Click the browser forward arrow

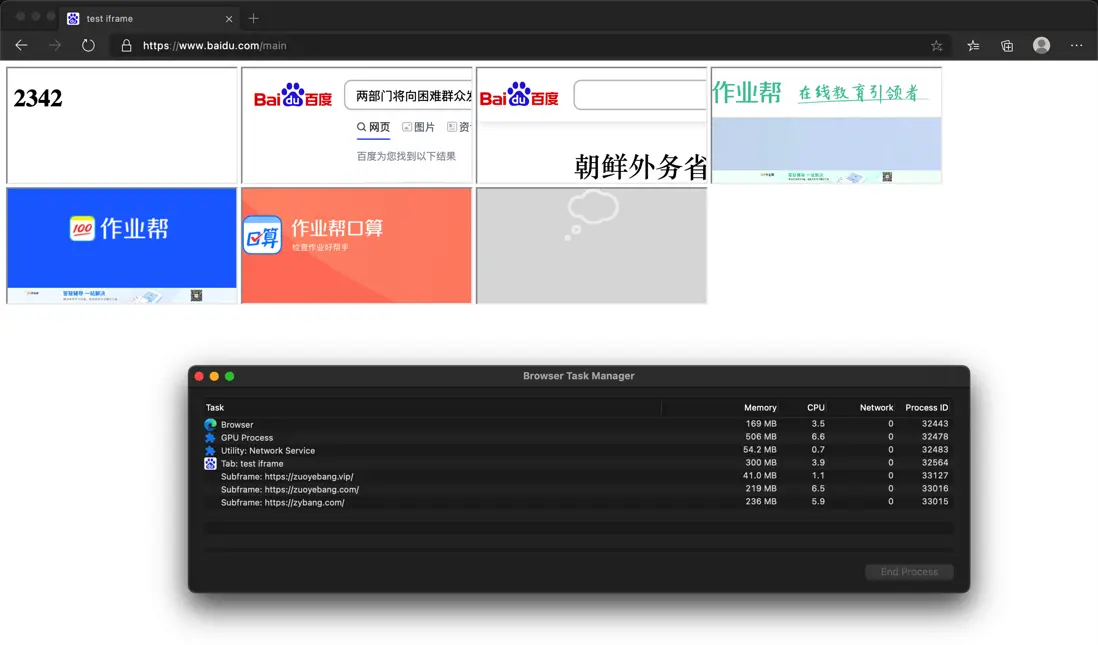(55, 46)
